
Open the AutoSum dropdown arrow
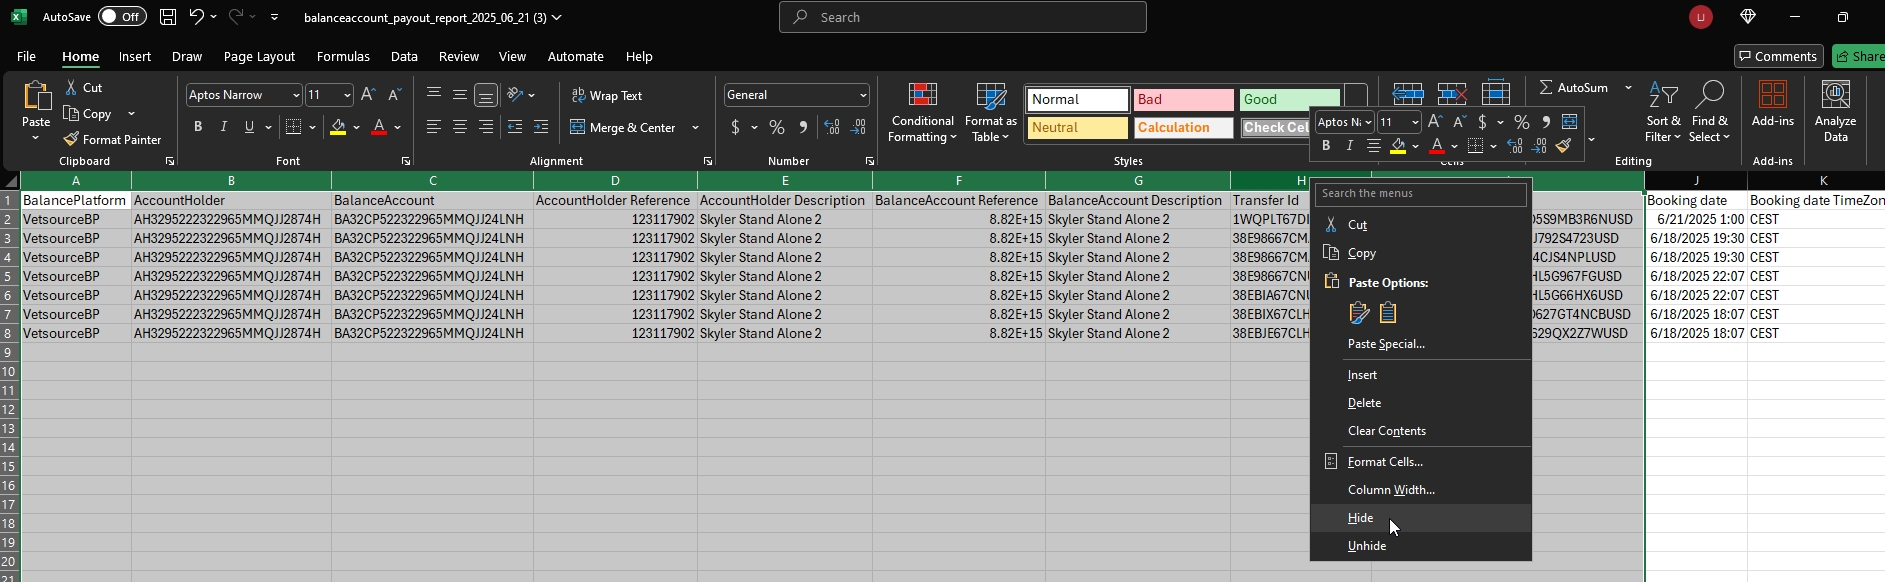pyautogui.click(x=1628, y=88)
